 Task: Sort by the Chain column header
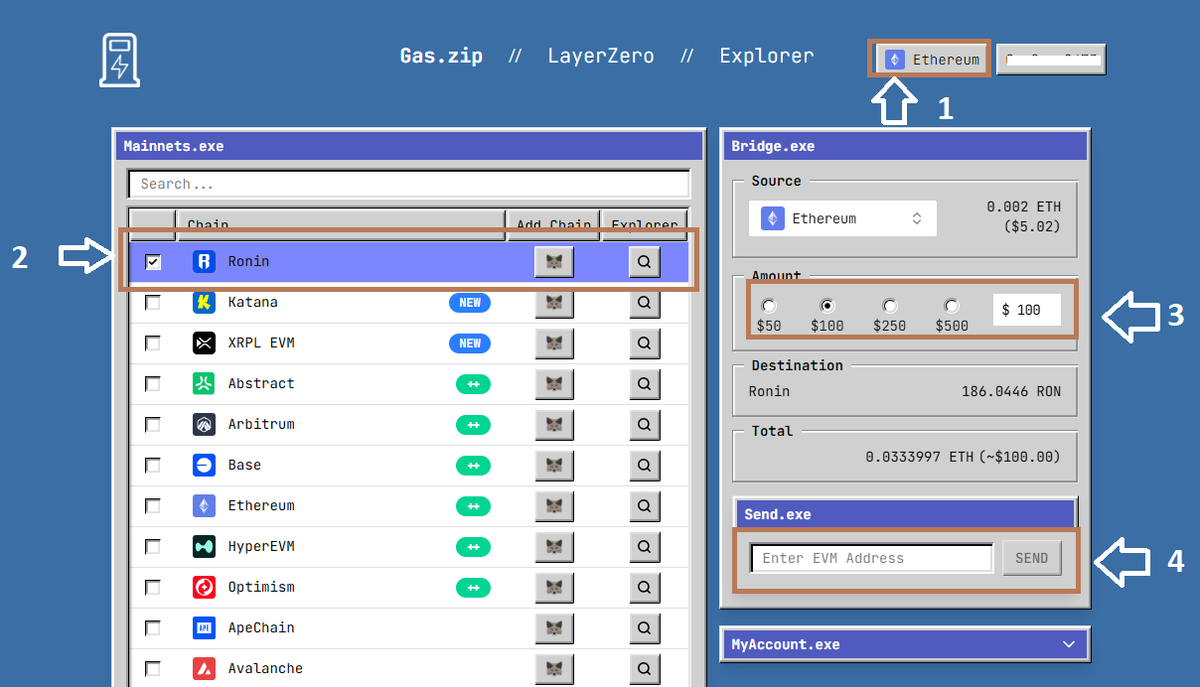tap(340, 224)
